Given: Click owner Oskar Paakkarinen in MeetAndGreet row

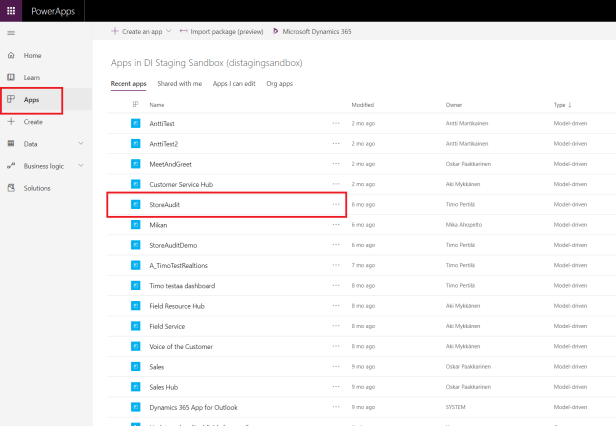Looking at the screenshot, I should (x=468, y=164).
